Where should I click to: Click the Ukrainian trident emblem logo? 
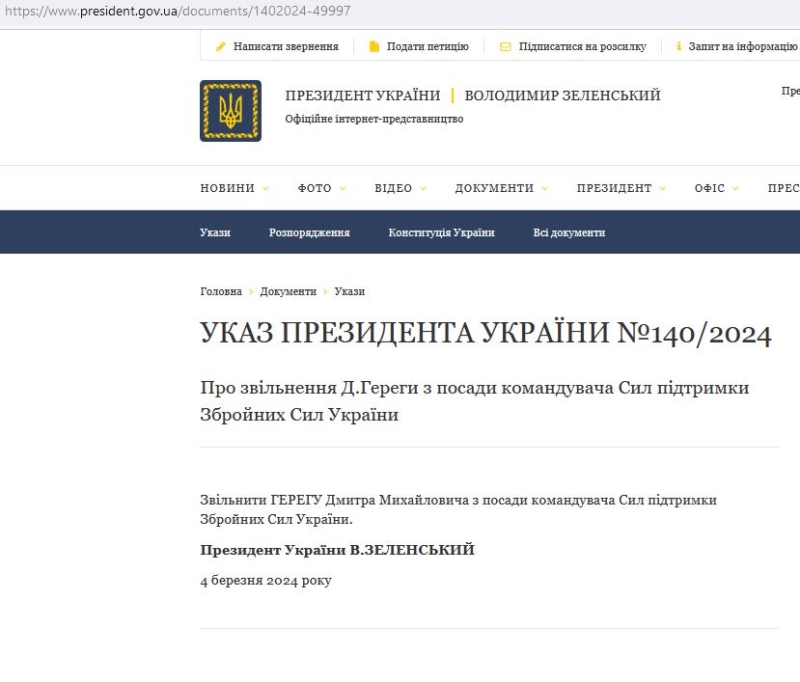pyautogui.click(x=231, y=111)
